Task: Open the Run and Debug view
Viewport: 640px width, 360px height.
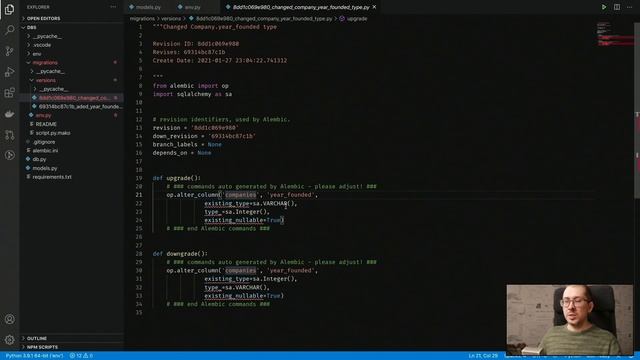Action: [9, 72]
